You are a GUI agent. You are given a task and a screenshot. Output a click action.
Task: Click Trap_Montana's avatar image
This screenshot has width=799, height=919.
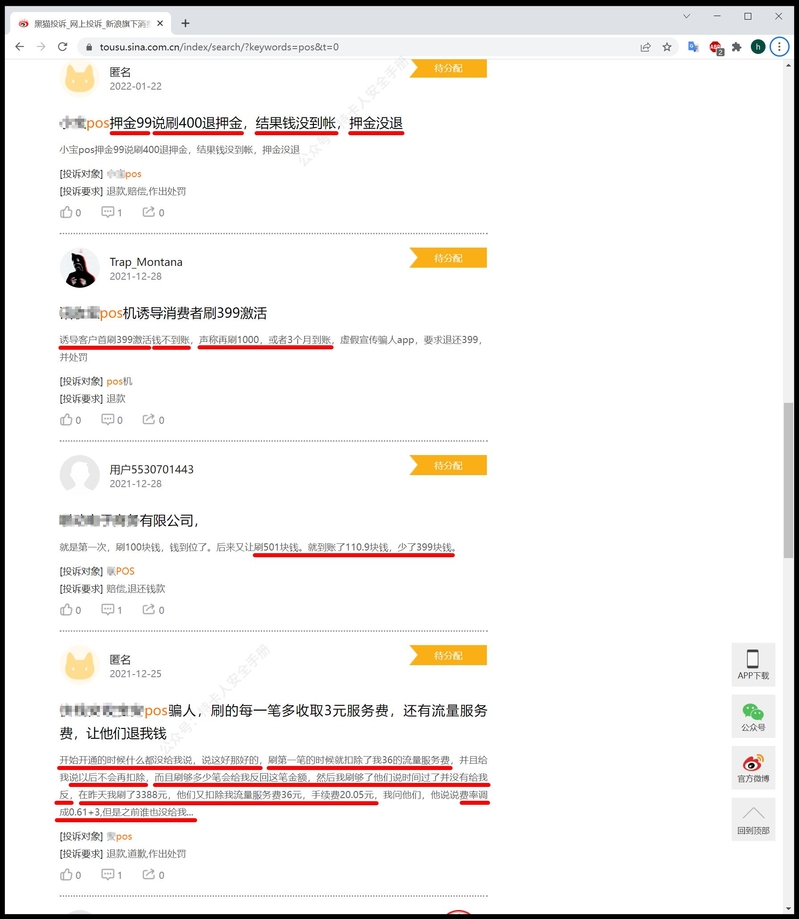coord(80,268)
